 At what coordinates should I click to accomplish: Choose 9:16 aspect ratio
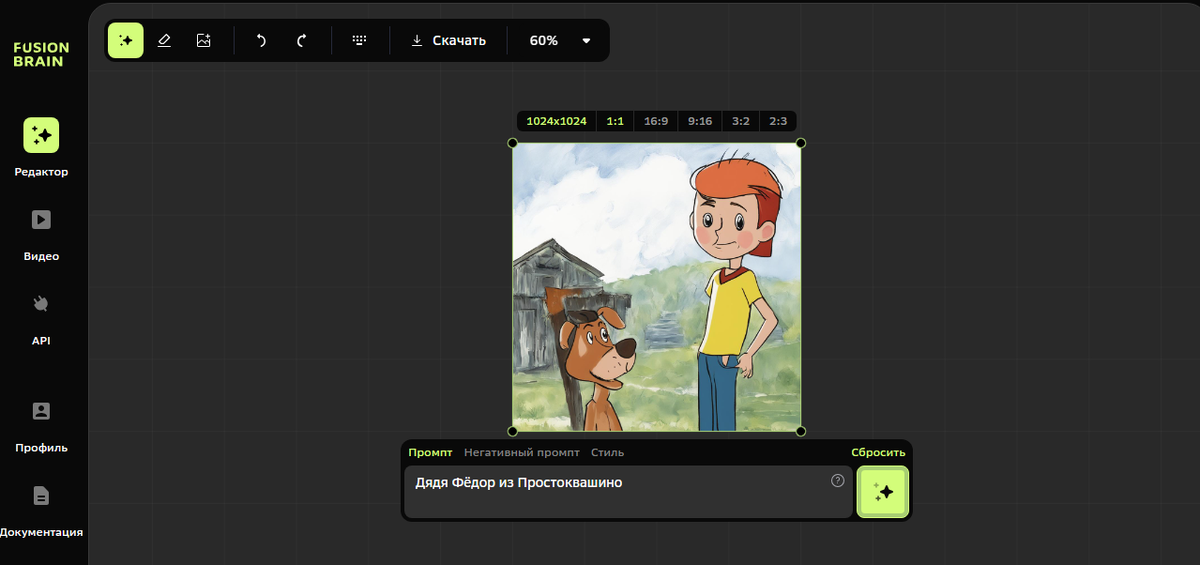[700, 121]
